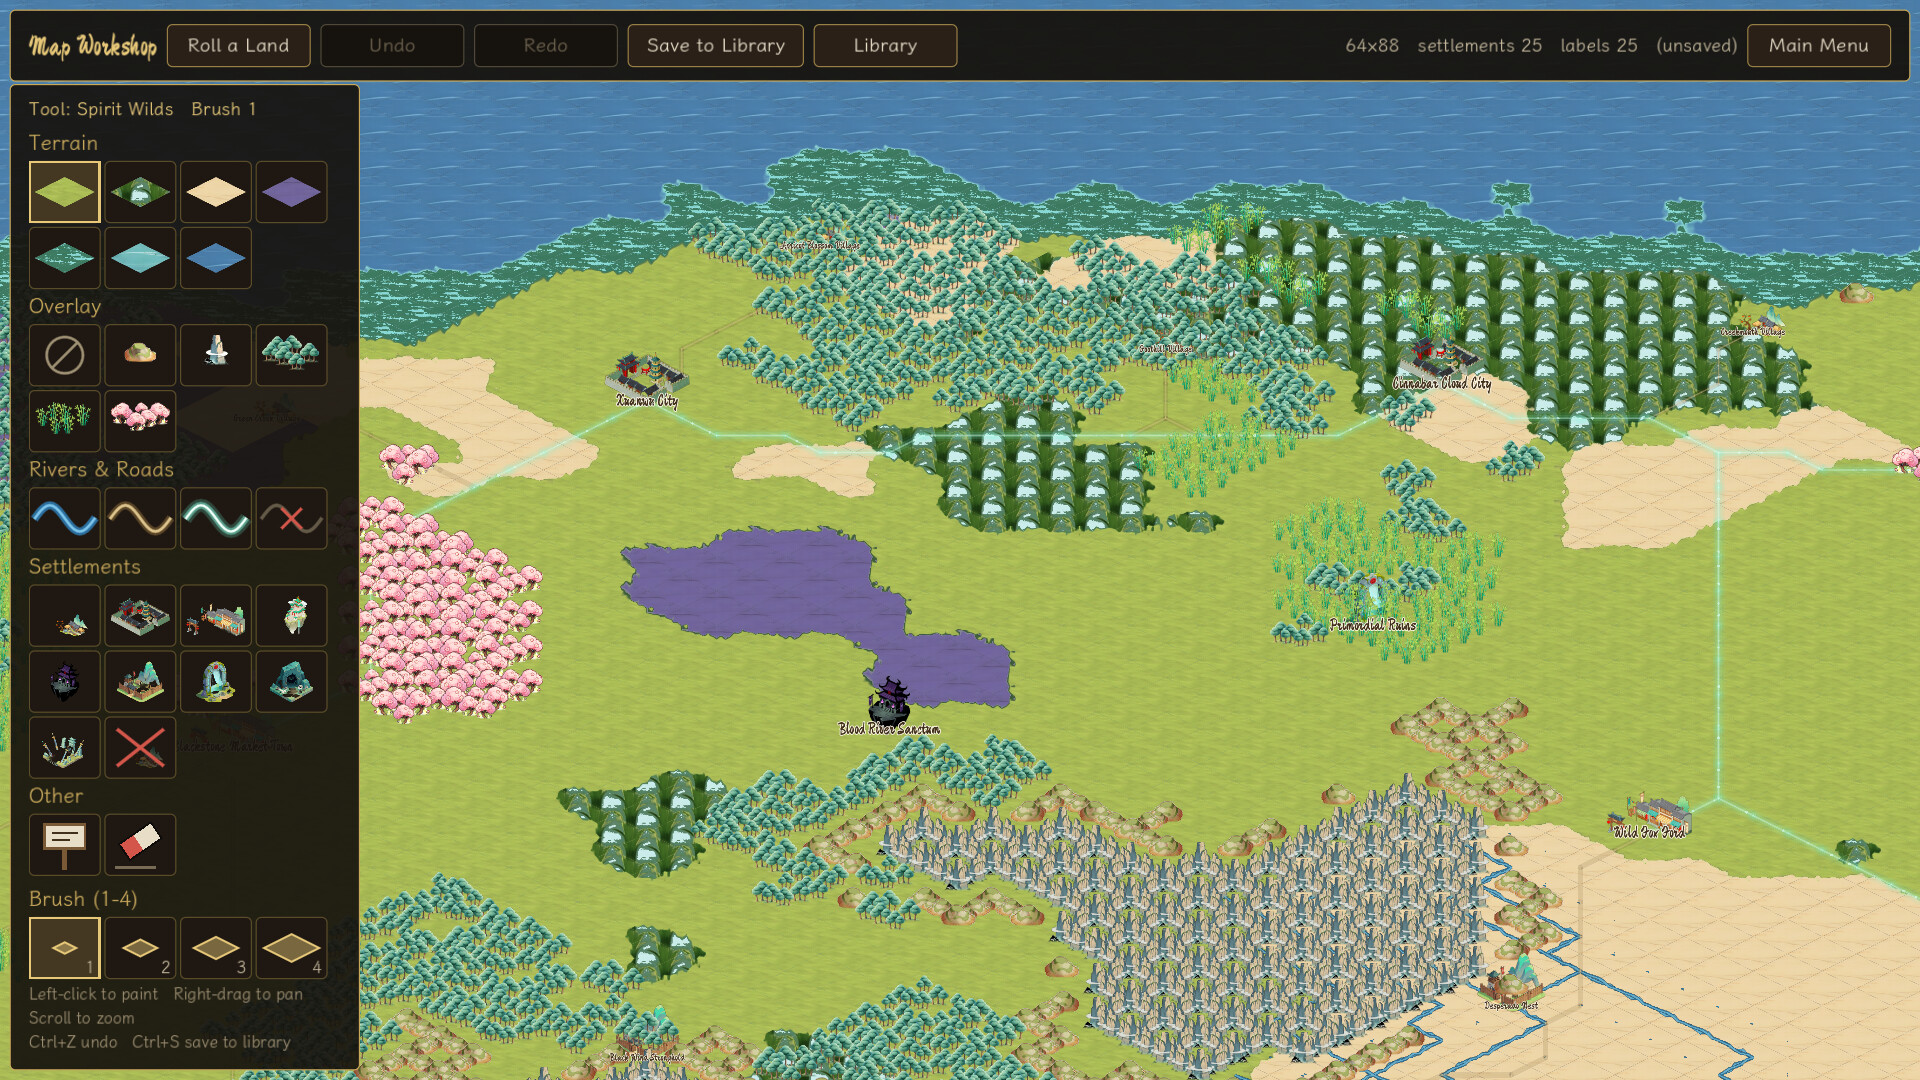Viewport: 1920px width, 1080px height.
Task: Select the eraser tool
Action: point(140,844)
